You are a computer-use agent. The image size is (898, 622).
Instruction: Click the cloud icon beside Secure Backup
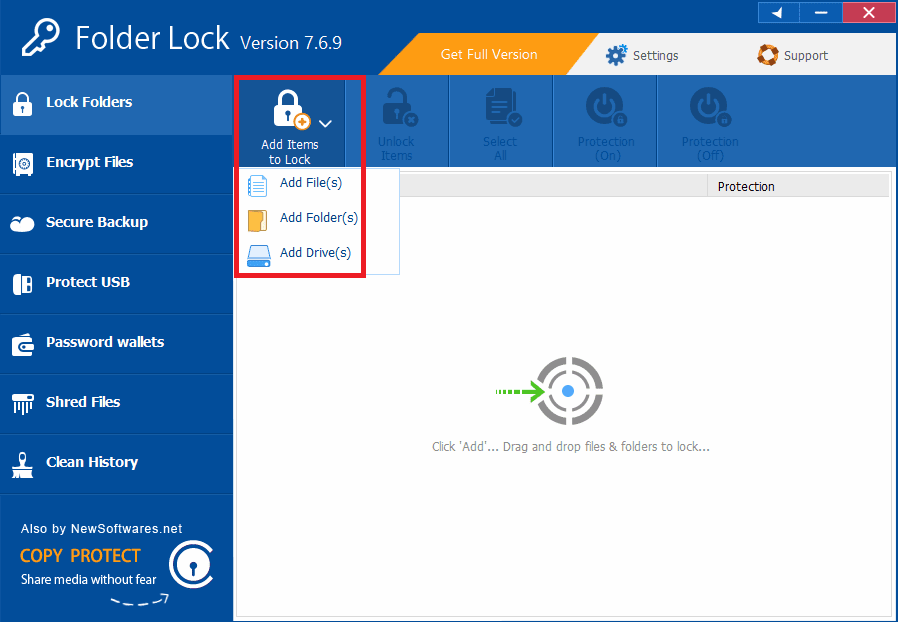click(x=22, y=224)
